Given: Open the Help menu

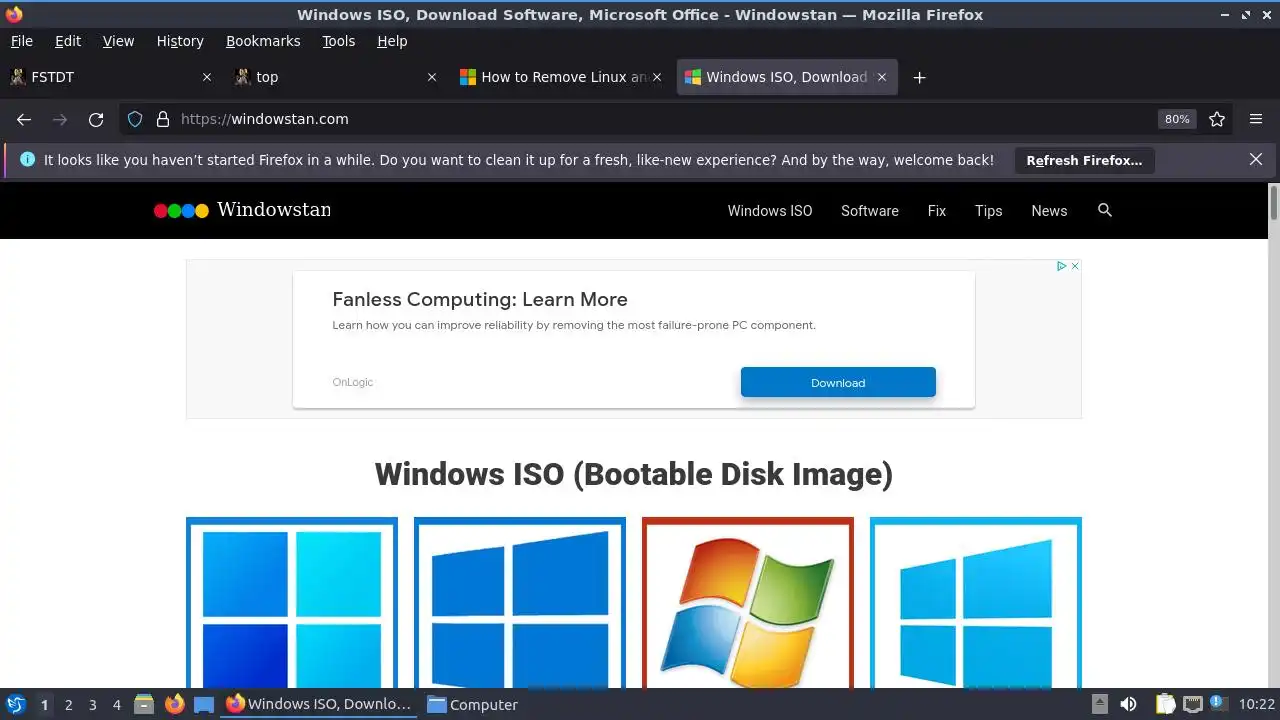Looking at the screenshot, I should (x=392, y=41).
